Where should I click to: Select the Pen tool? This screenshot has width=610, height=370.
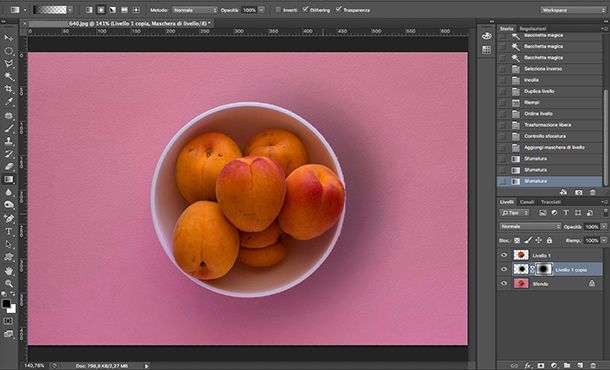[9, 219]
